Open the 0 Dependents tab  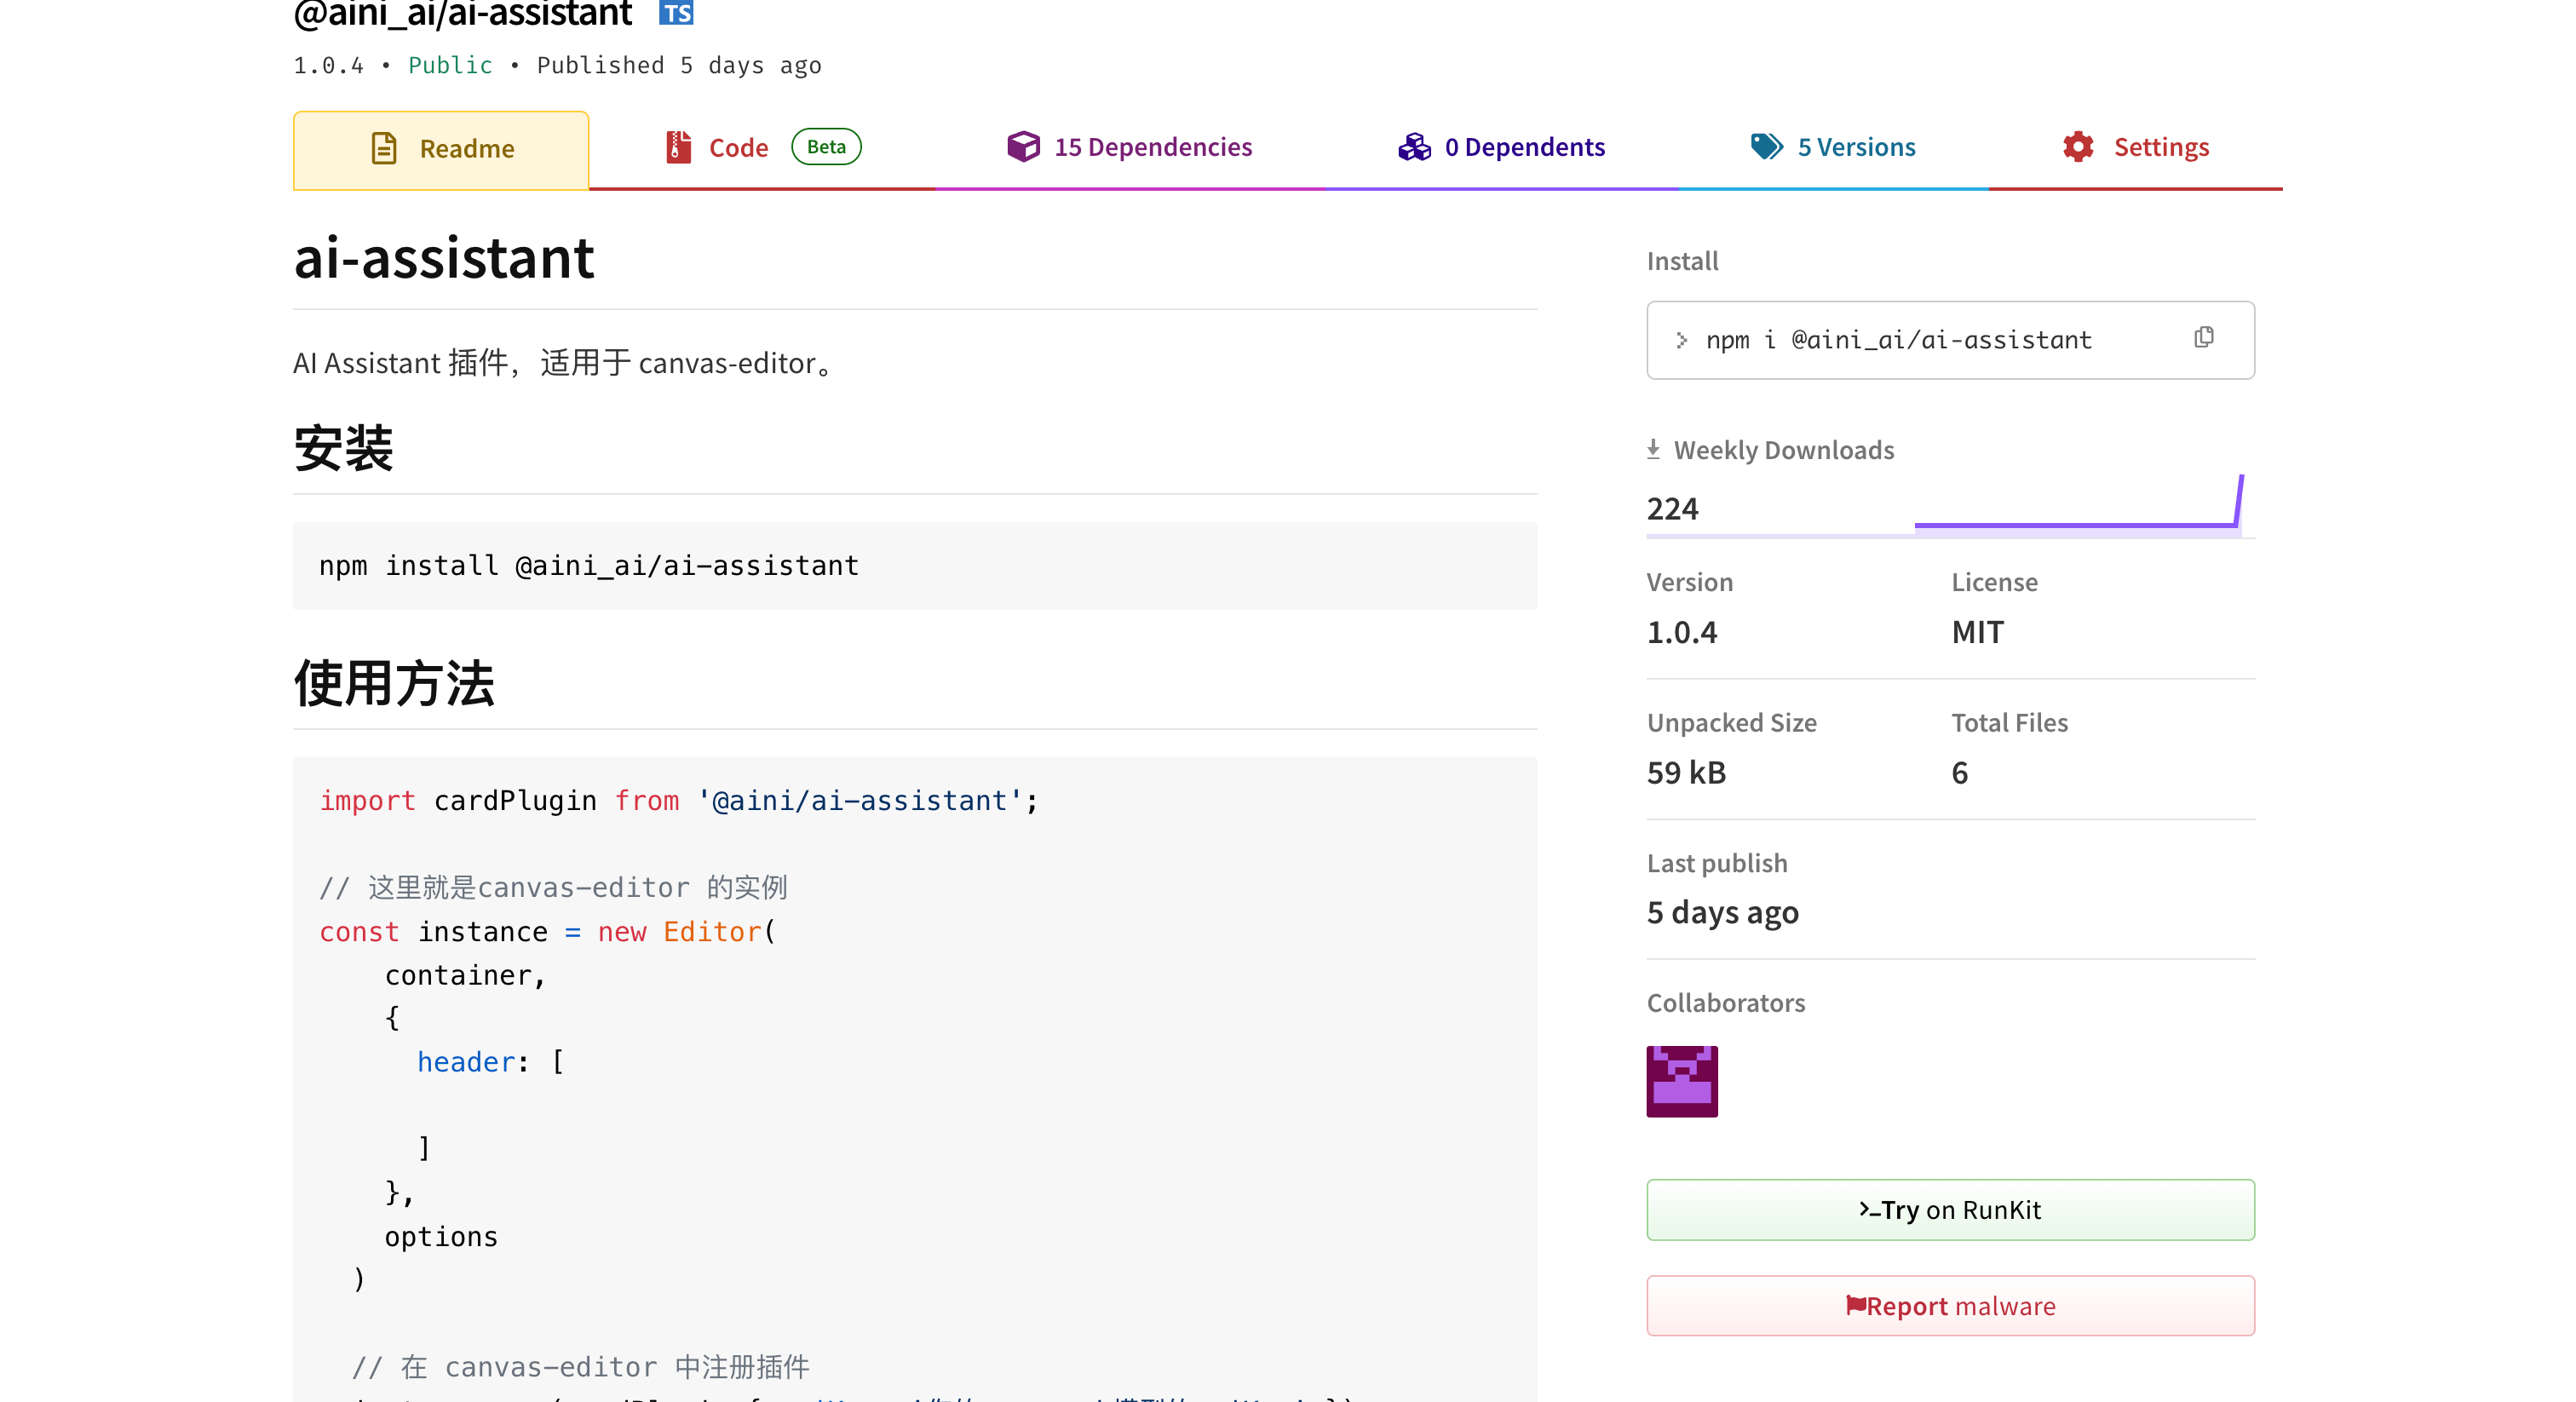[x=1524, y=147]
